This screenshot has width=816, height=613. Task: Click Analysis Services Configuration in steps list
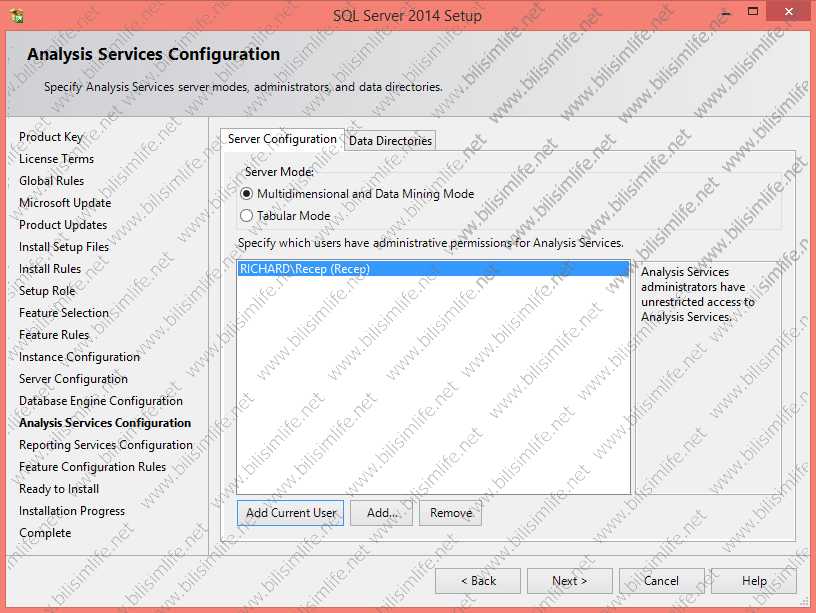105,423
